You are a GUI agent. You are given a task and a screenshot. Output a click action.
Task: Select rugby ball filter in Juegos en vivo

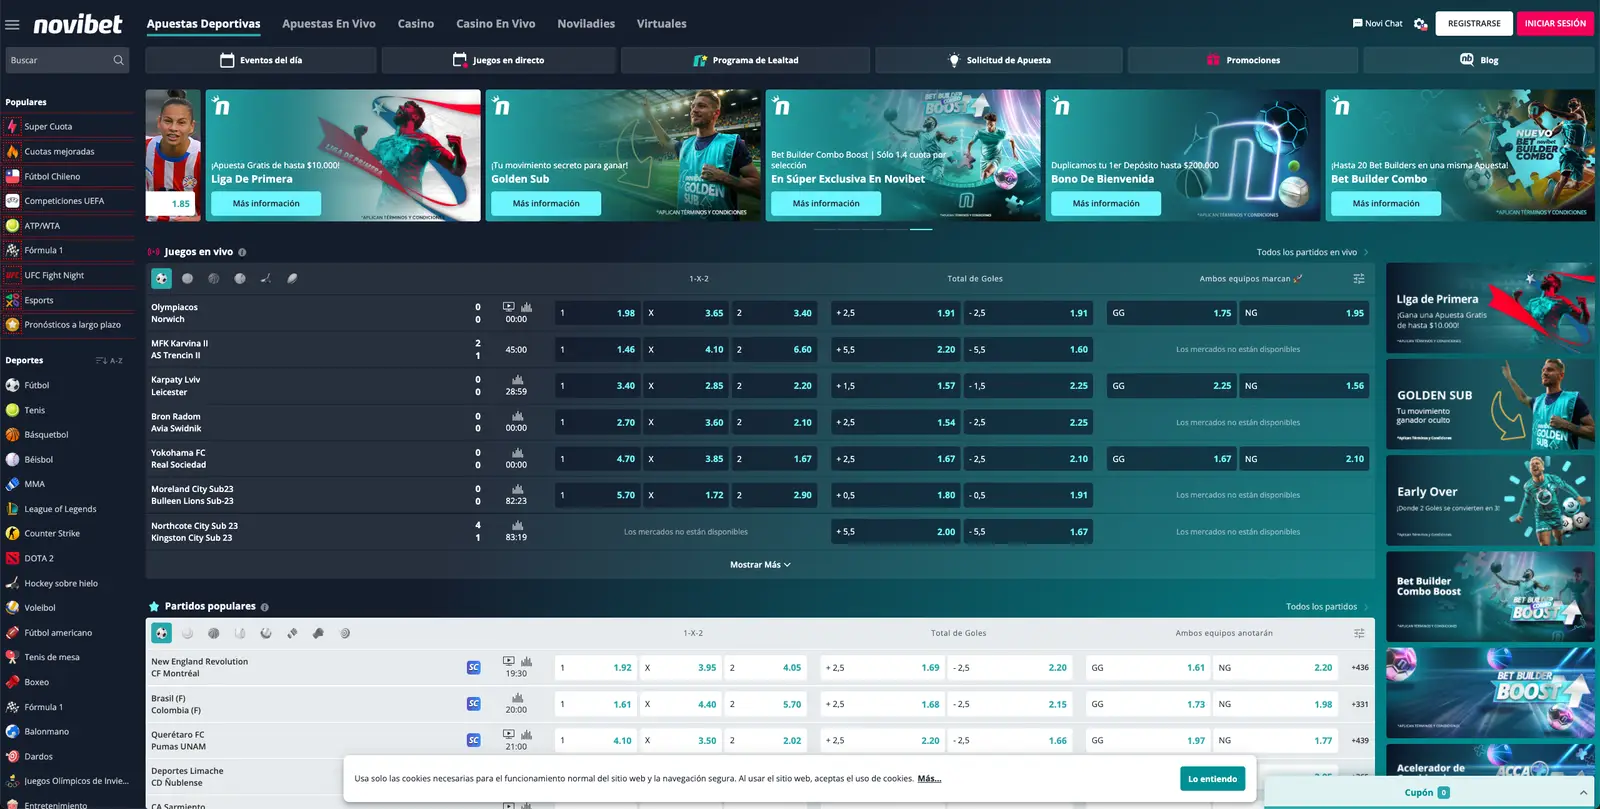(x=292, y=279)
